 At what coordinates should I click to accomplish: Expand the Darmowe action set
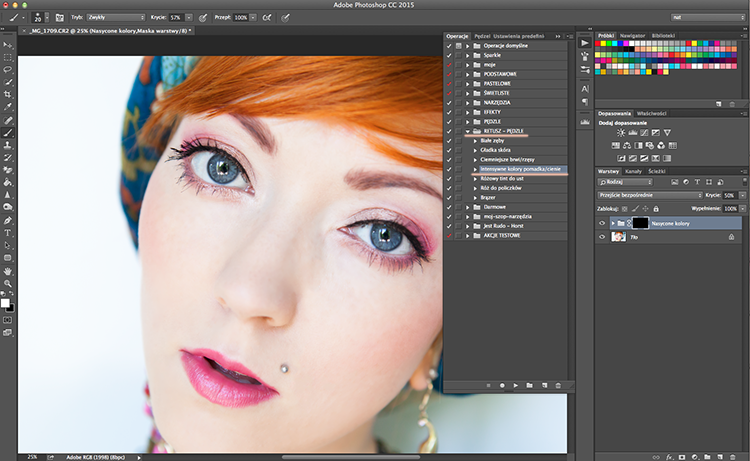pos(468,207)
